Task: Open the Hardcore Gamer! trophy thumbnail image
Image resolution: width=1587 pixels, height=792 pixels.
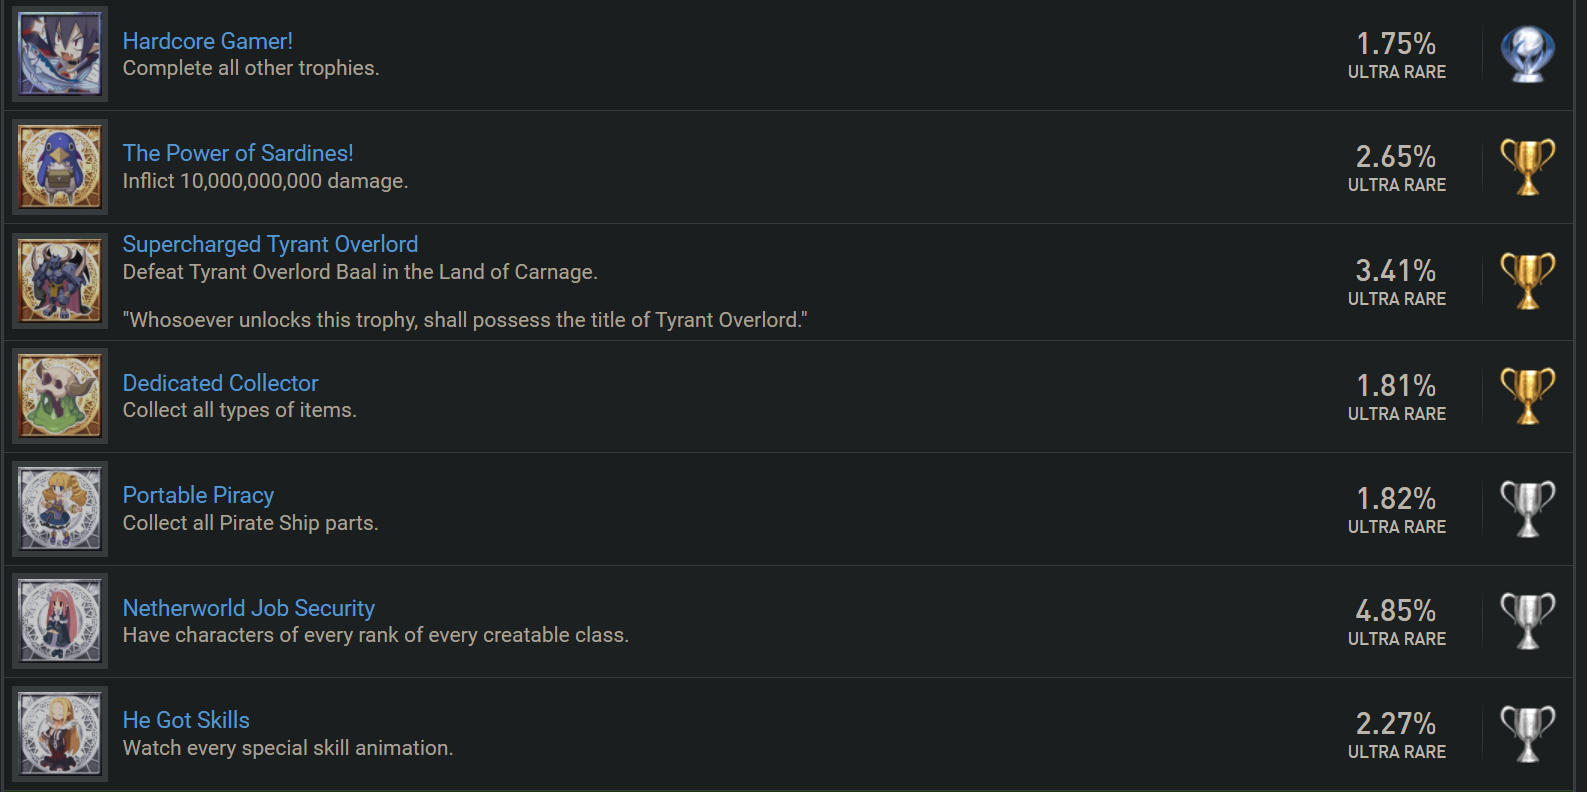Action: point(60,54)
